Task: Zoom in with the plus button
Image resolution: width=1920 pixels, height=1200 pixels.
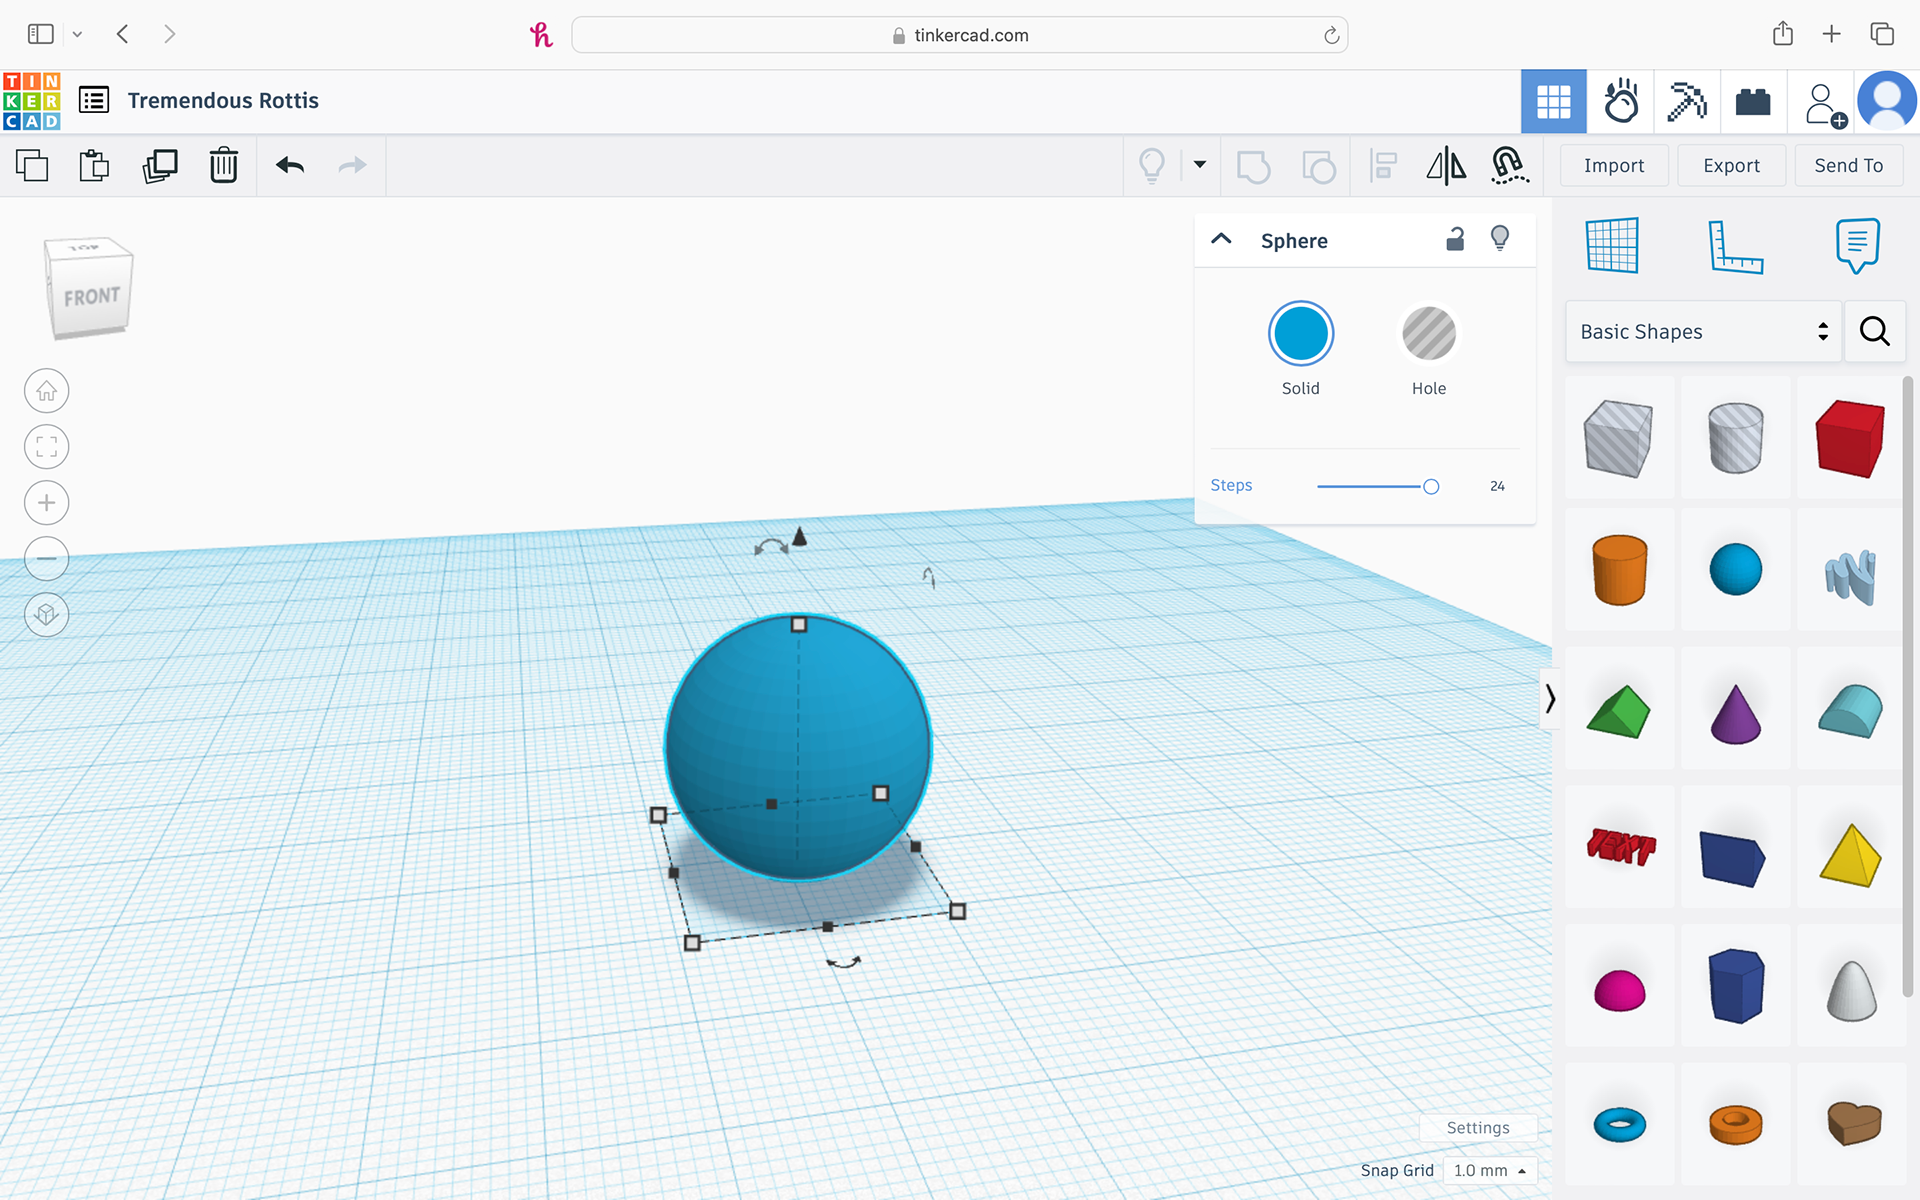Action: click(x=47, y=503)
